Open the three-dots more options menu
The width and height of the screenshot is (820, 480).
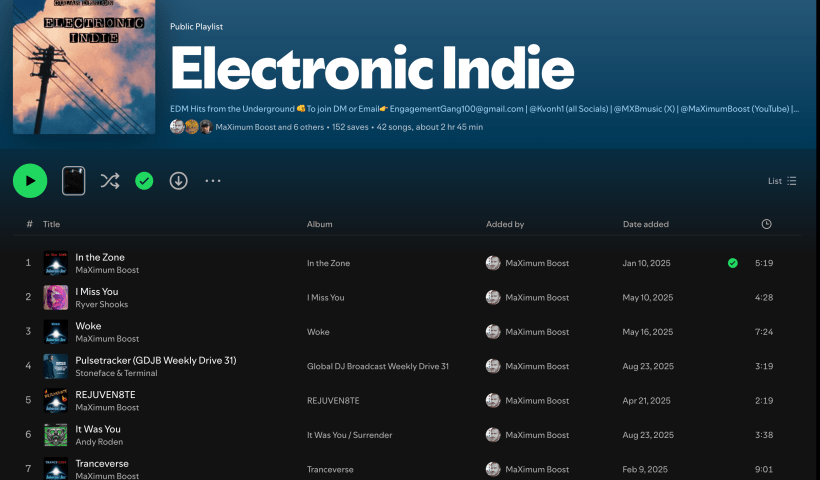tap(213, 181)
